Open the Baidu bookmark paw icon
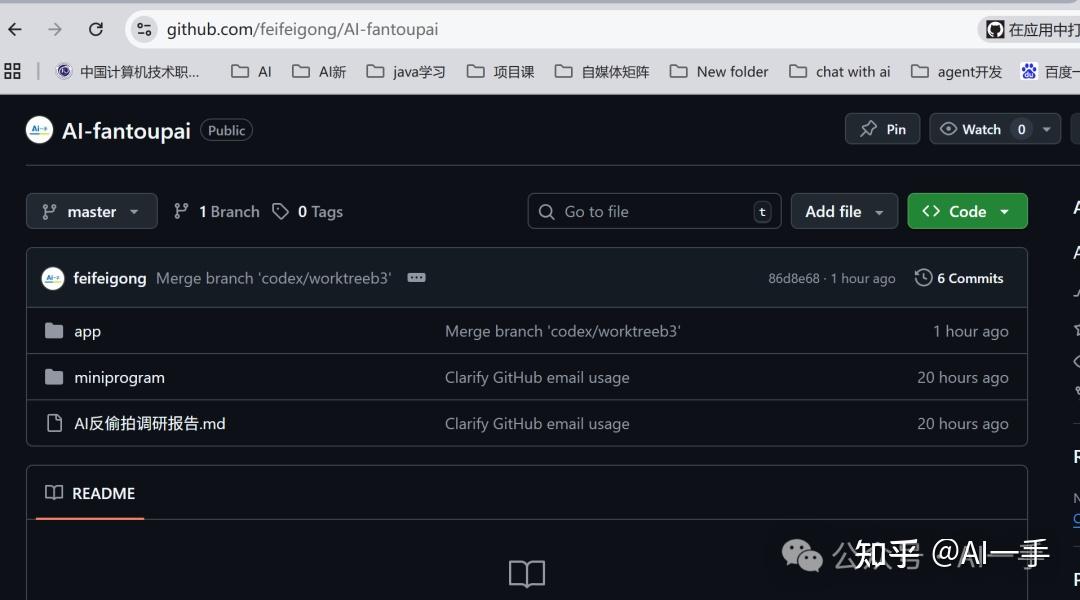The width and height of the screenshot is (1080, 600). click(1029, 72)
